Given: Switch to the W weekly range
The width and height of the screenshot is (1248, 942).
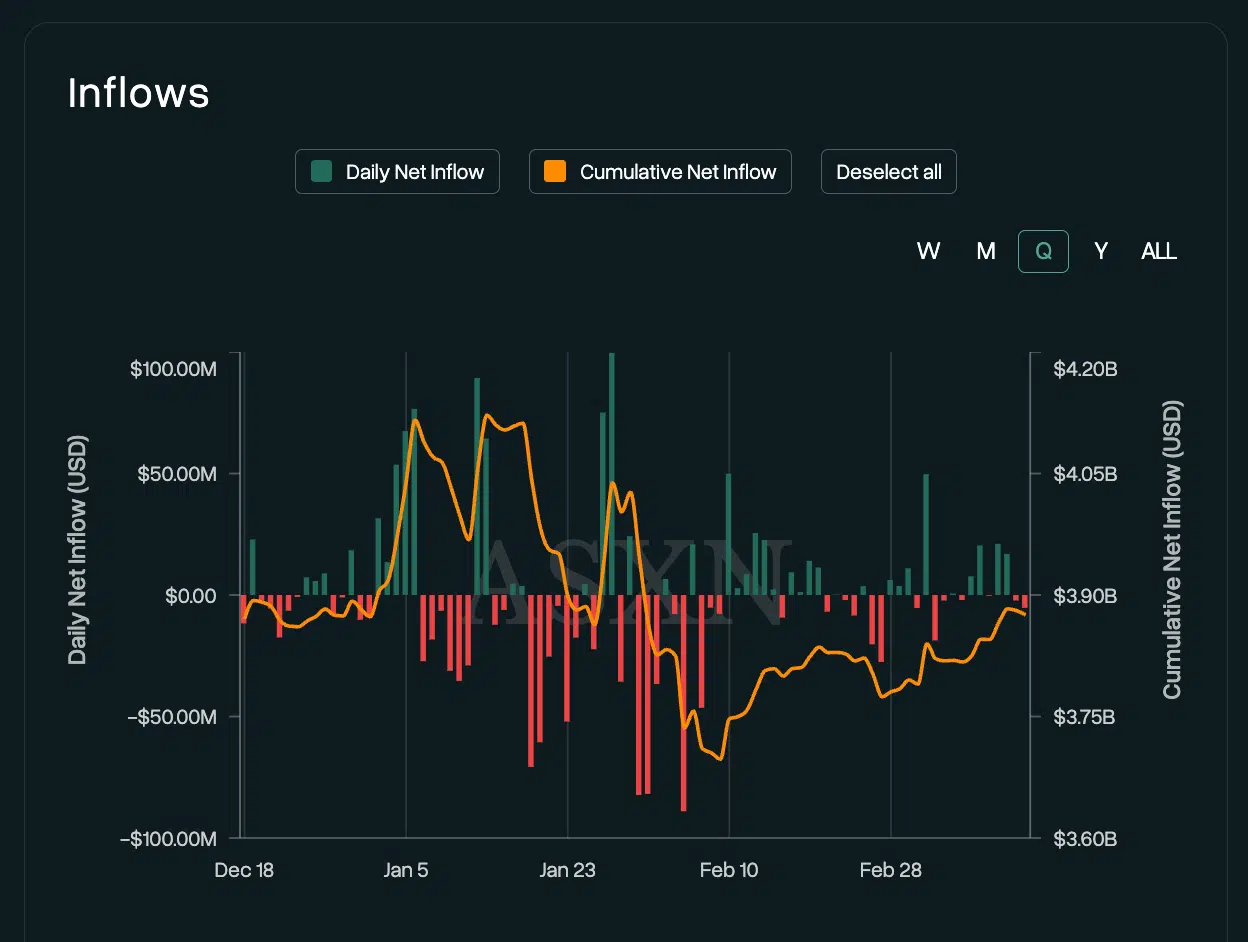Looking at the screenshot, I should (x=928, y=251).
